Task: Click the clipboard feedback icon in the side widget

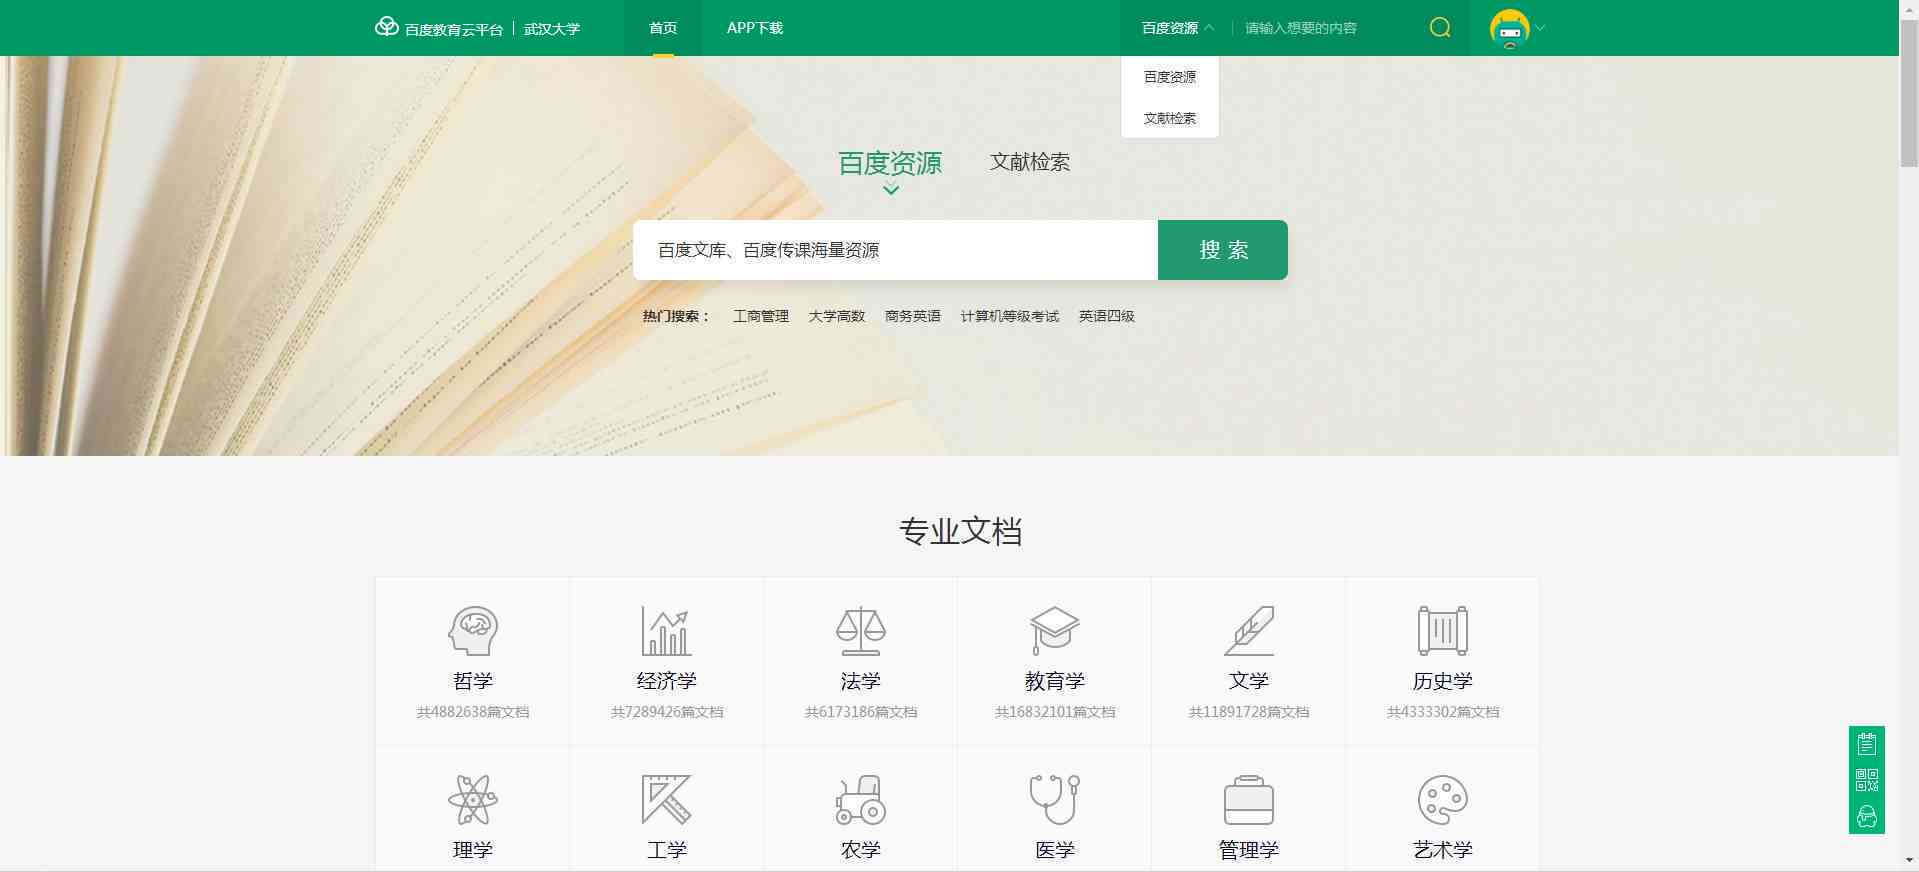Action: (1866, 744)
